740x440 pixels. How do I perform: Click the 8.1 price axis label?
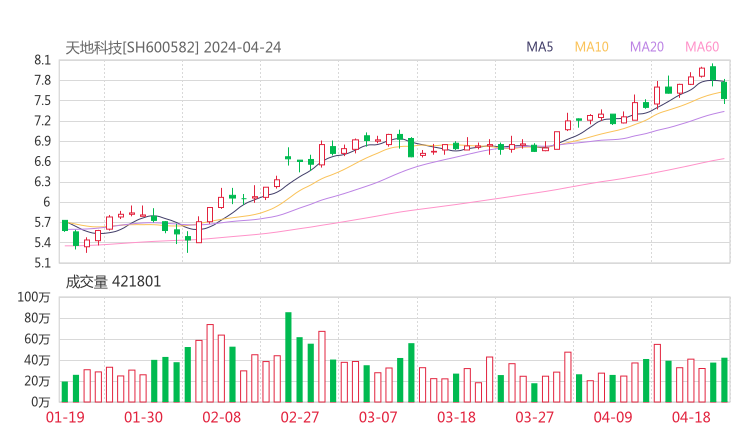point(42,60)
